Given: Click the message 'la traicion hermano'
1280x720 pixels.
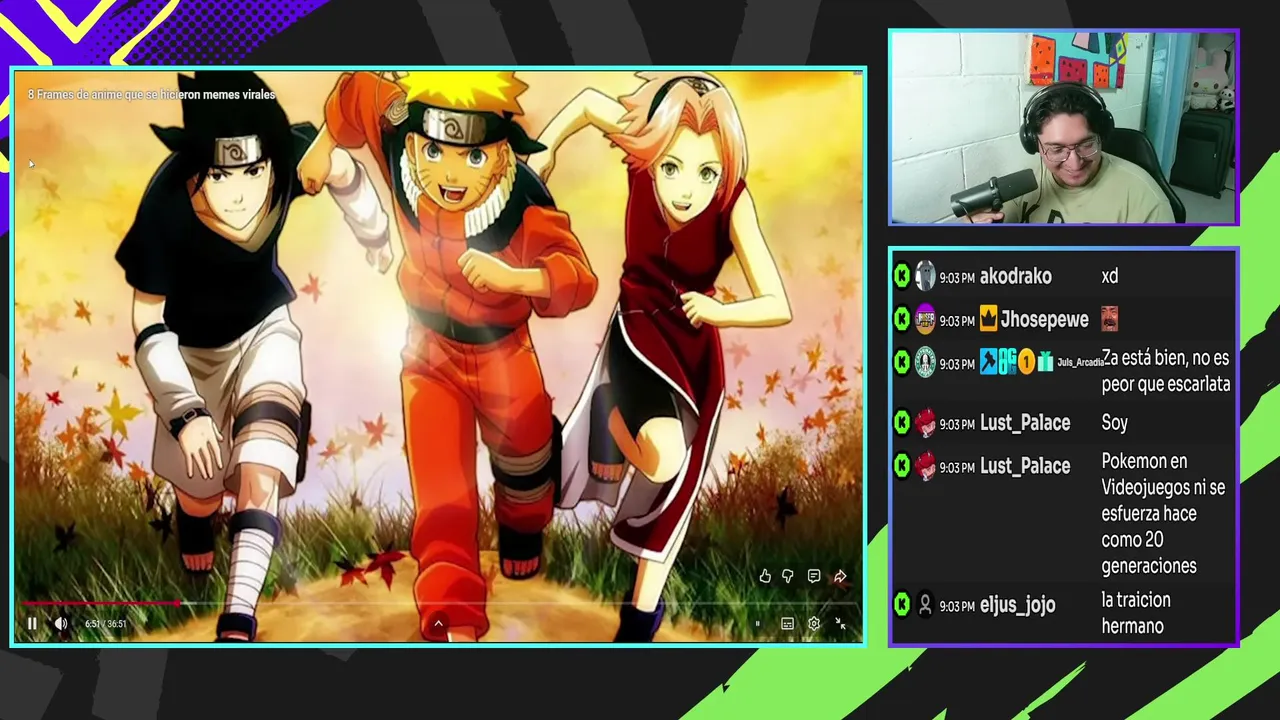Looking at the screenshot, I should pos(1136,613).
